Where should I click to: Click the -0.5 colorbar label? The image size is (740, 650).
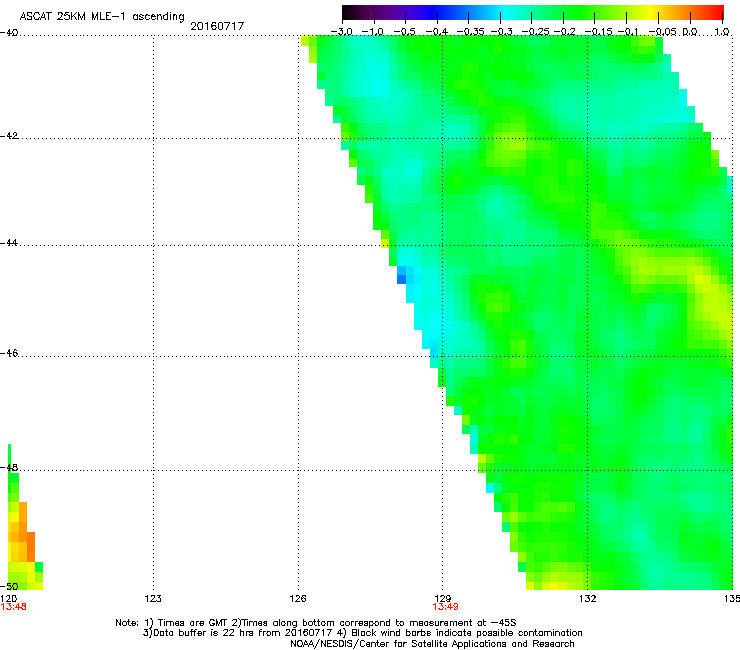[404, 32]
